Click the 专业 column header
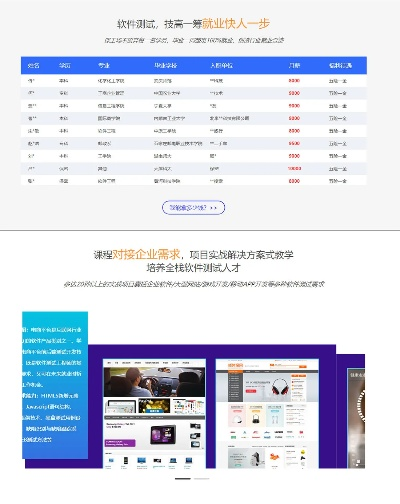This screenshot has width=400, height=504. 104,65
